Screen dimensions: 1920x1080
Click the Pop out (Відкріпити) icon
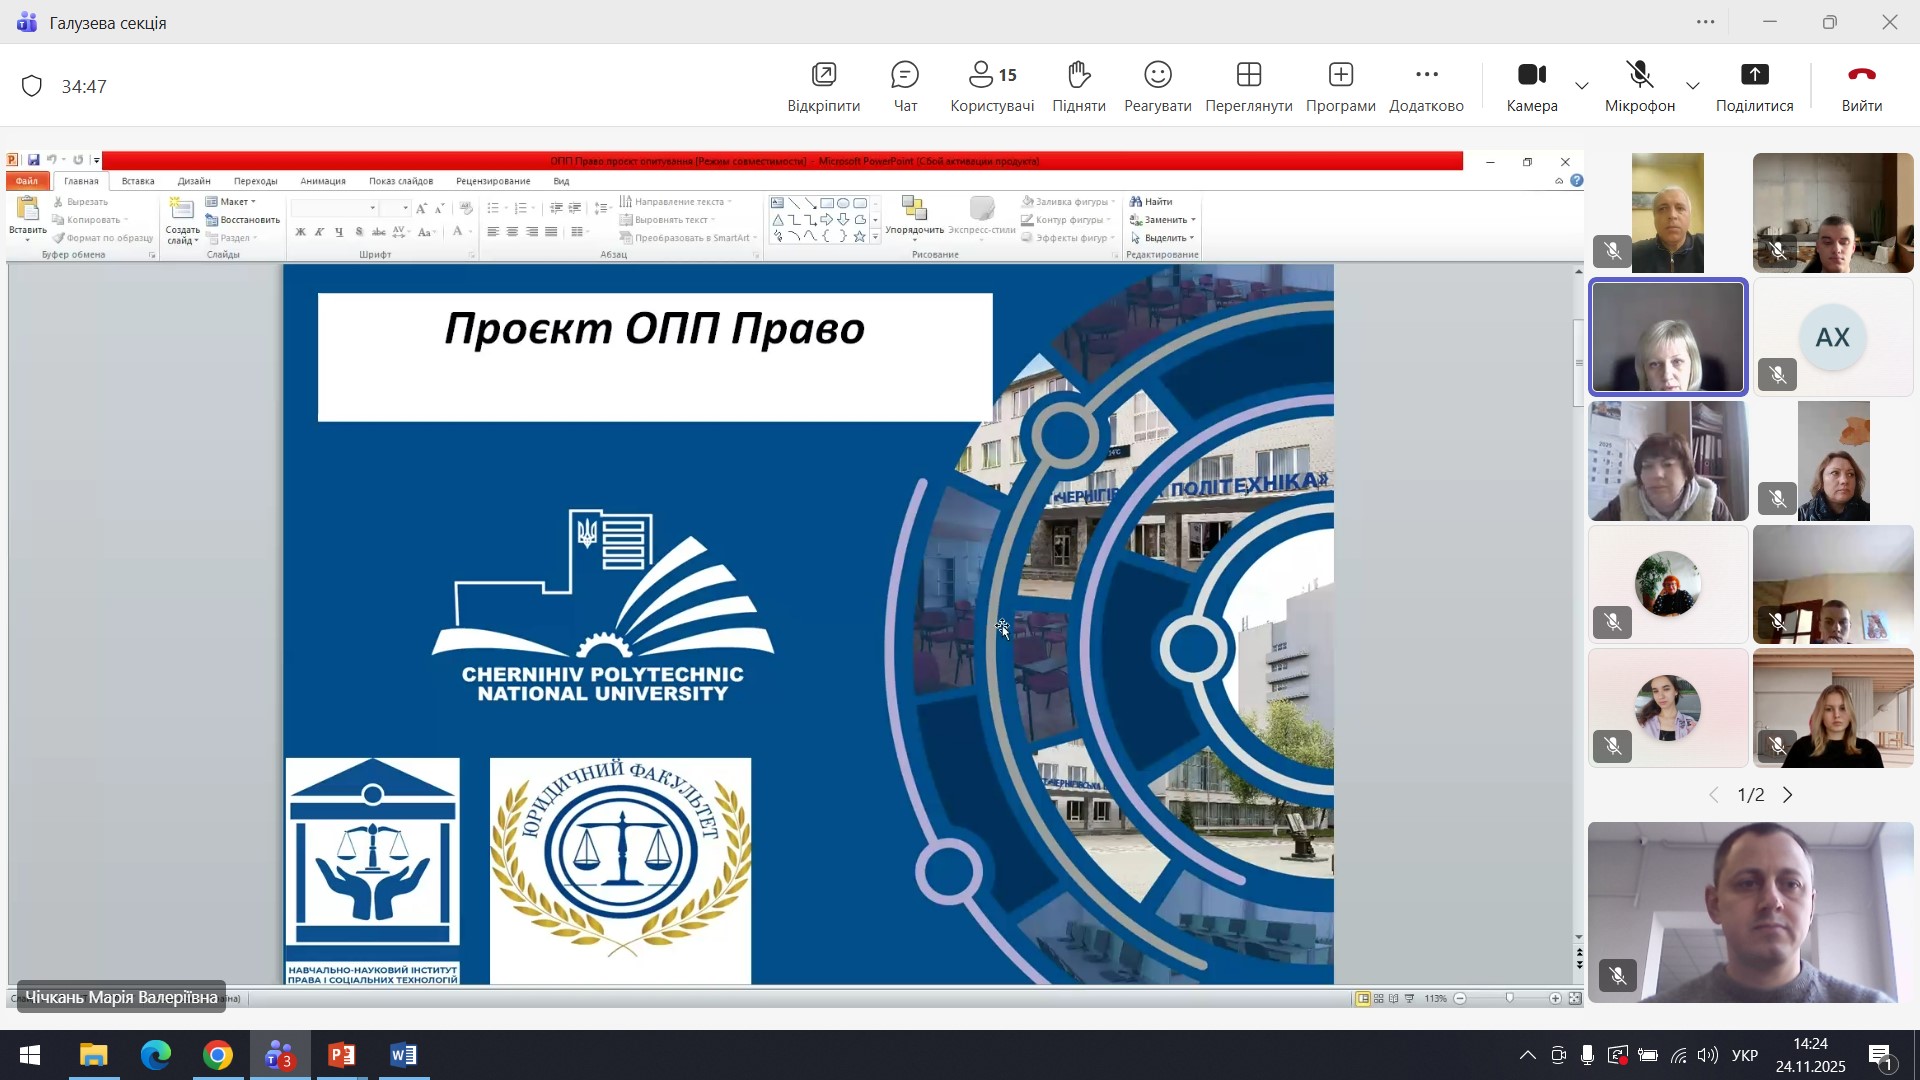(x=823, y=76)
